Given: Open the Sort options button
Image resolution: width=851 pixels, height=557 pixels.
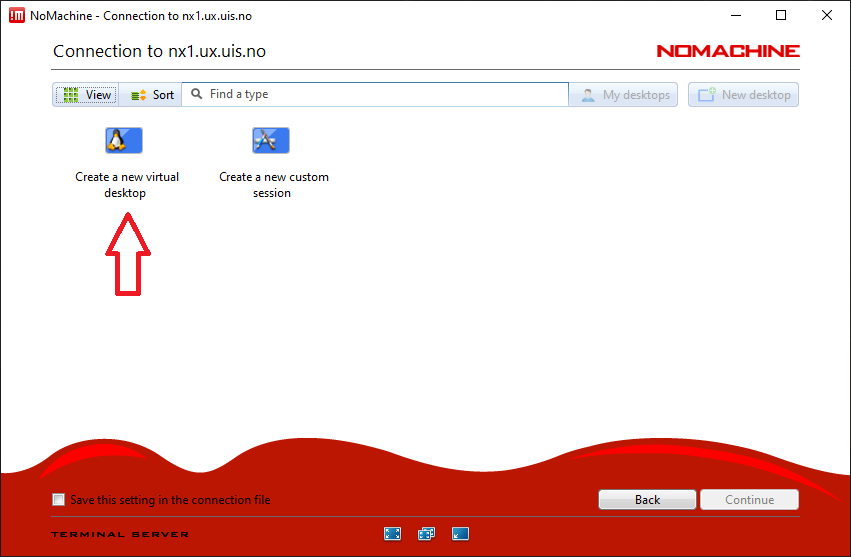Looking at the screenshot, I should pos(150,94).
